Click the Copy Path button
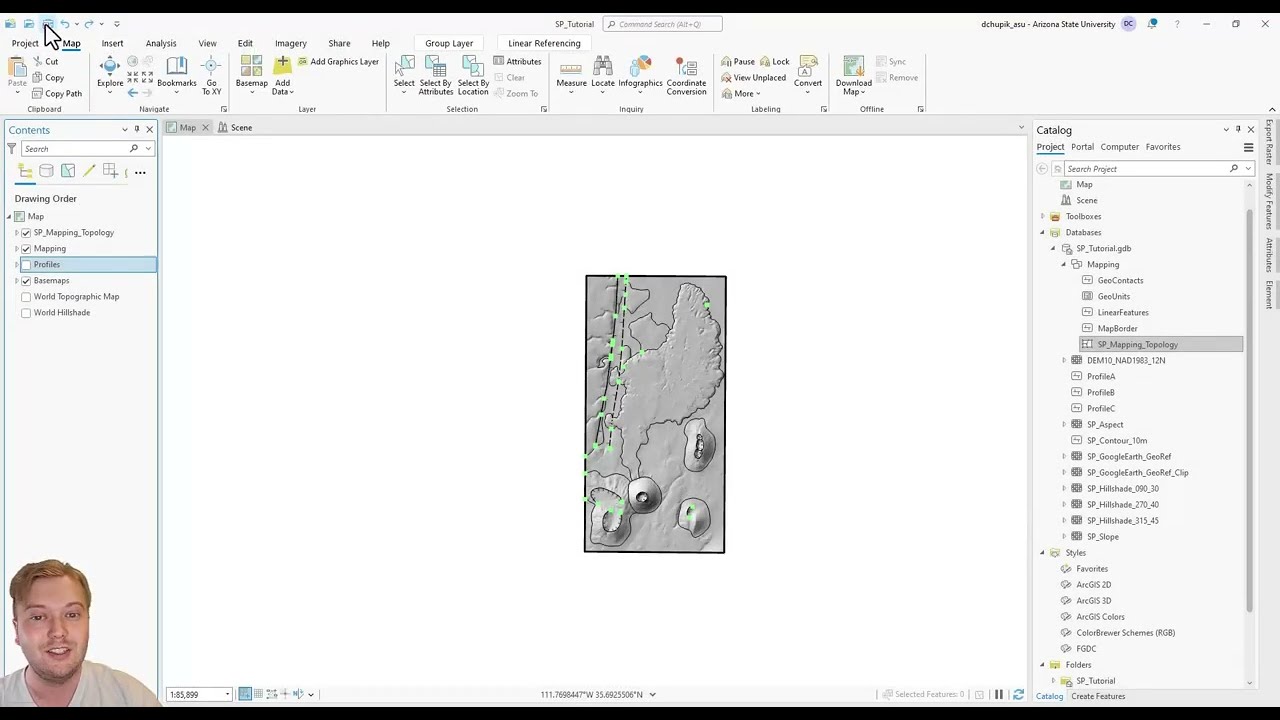1280x720 pixels. click(x=57, y=94)
